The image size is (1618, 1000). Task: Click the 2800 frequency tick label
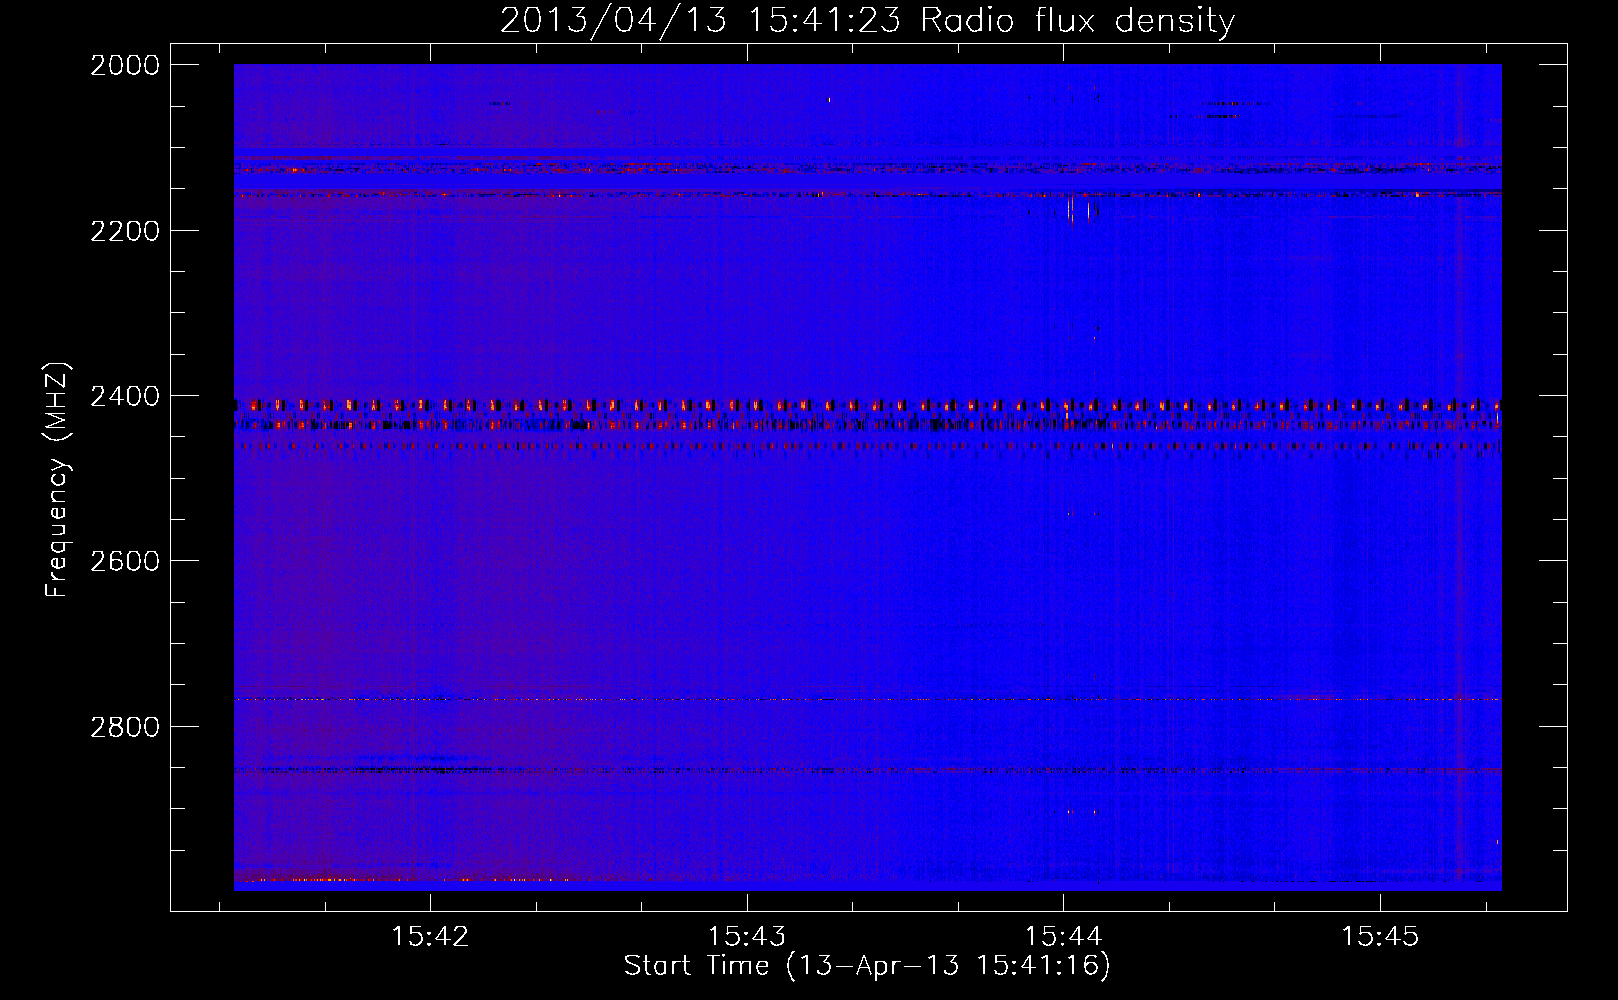click(x=125, y=727)
